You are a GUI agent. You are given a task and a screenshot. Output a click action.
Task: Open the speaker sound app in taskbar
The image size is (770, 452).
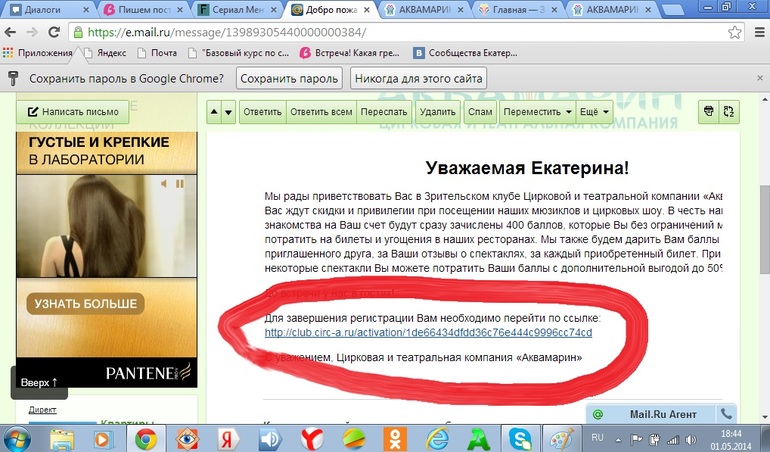[x=270, y=439]
